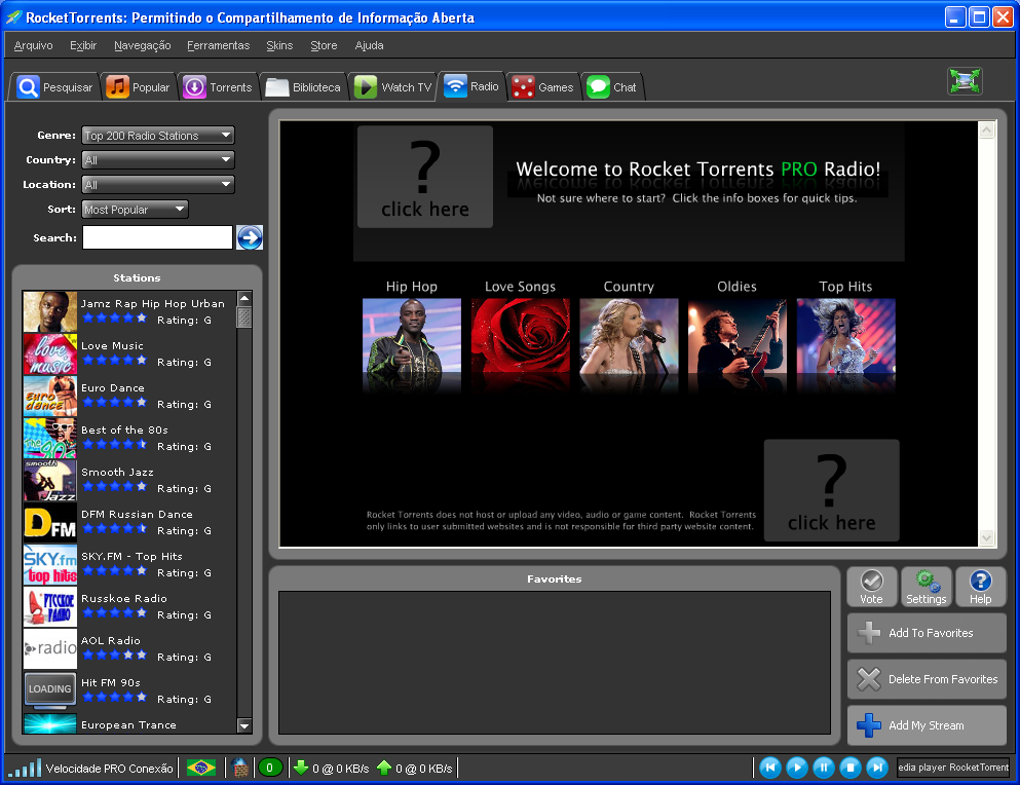Screen dimensions: 1020x785
Task: Select the AOL Radio station
Action: [x=129, y=648]
